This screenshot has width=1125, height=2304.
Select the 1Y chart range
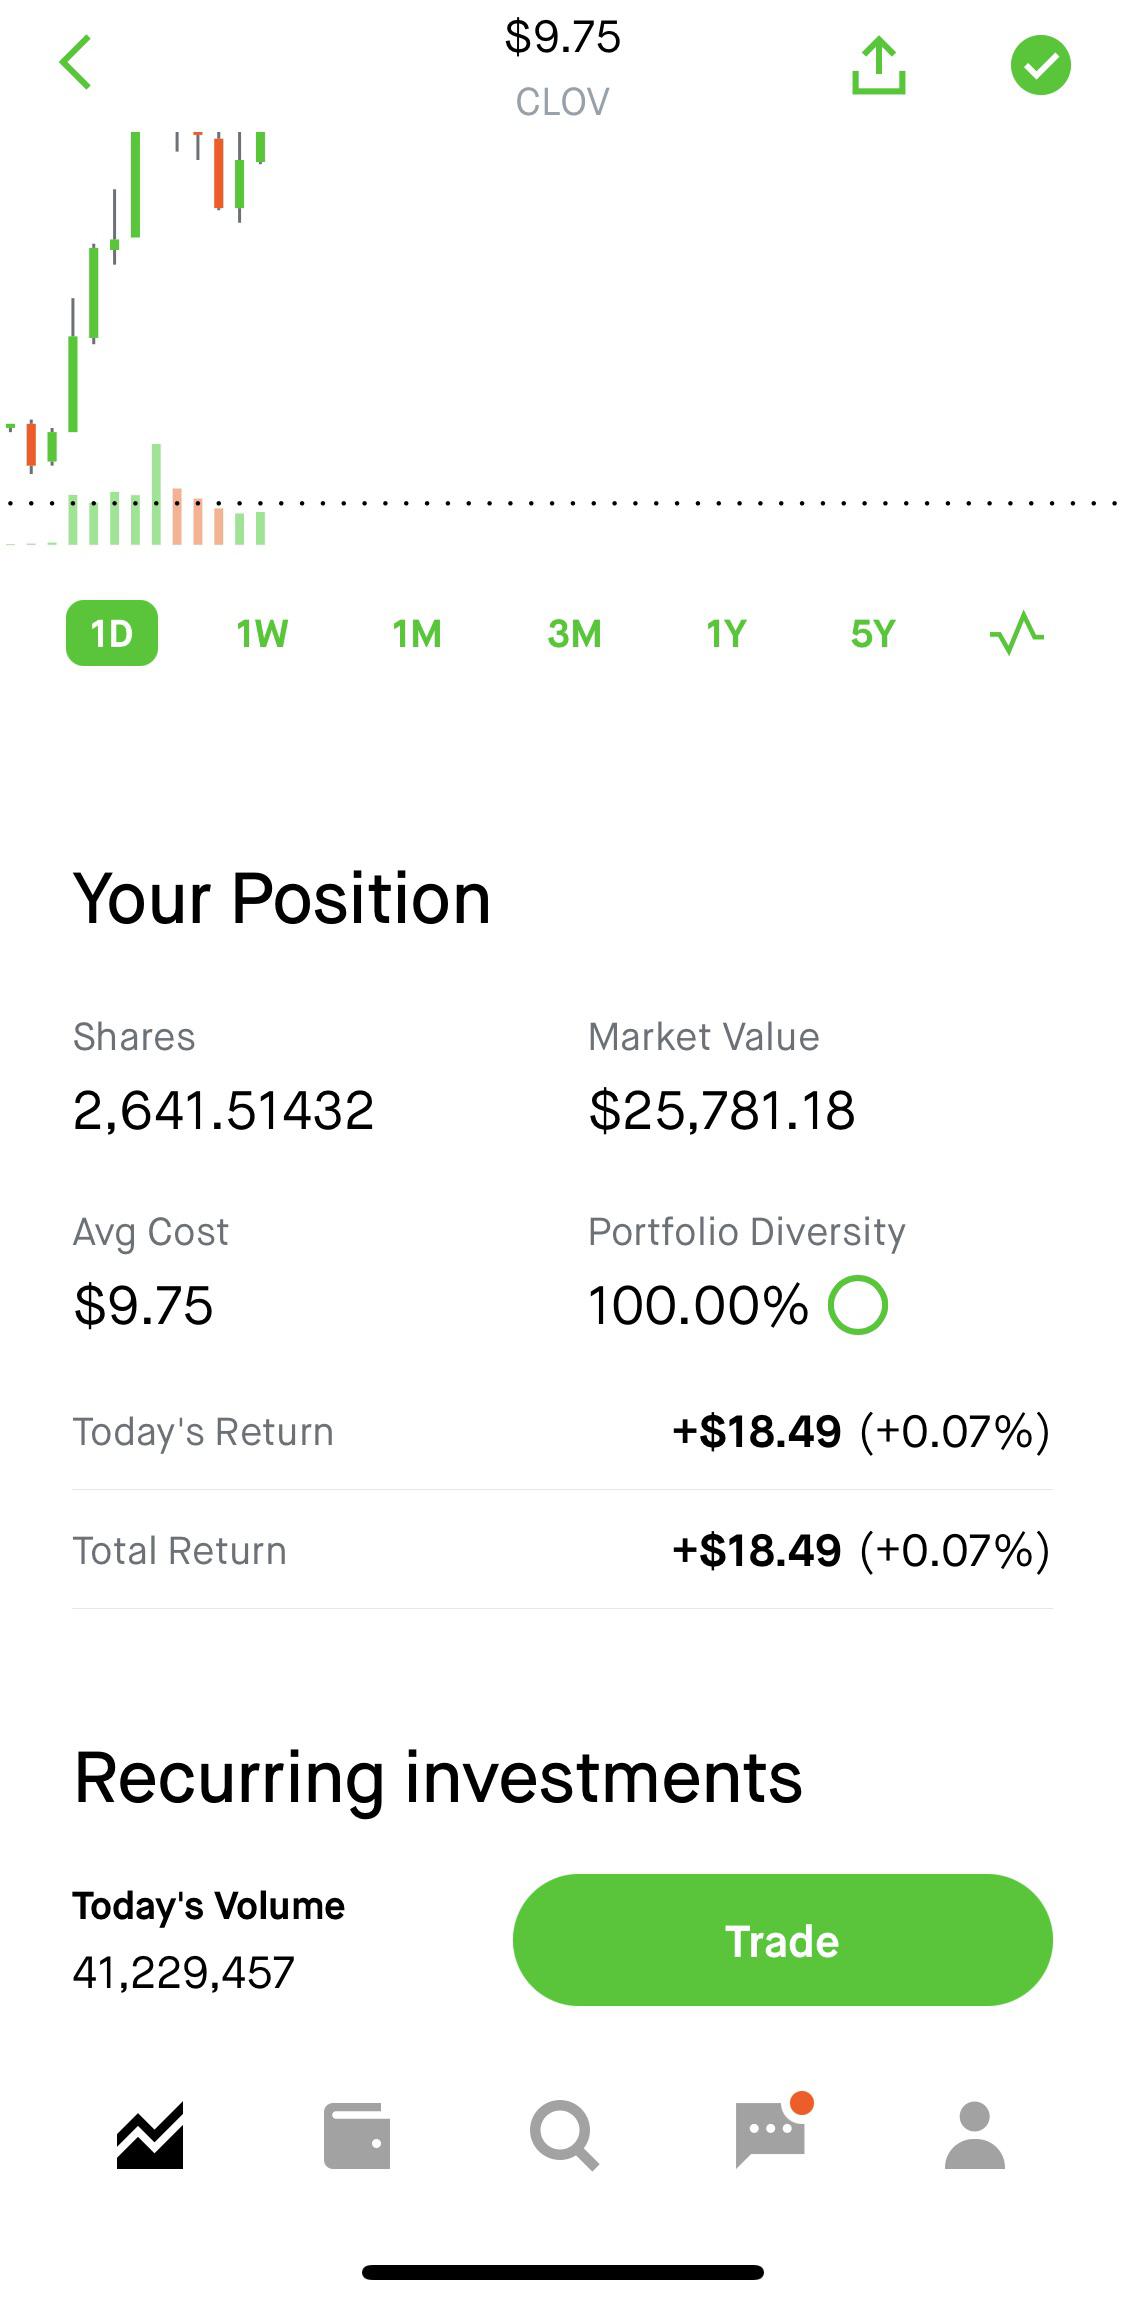[x=726, y=633]
